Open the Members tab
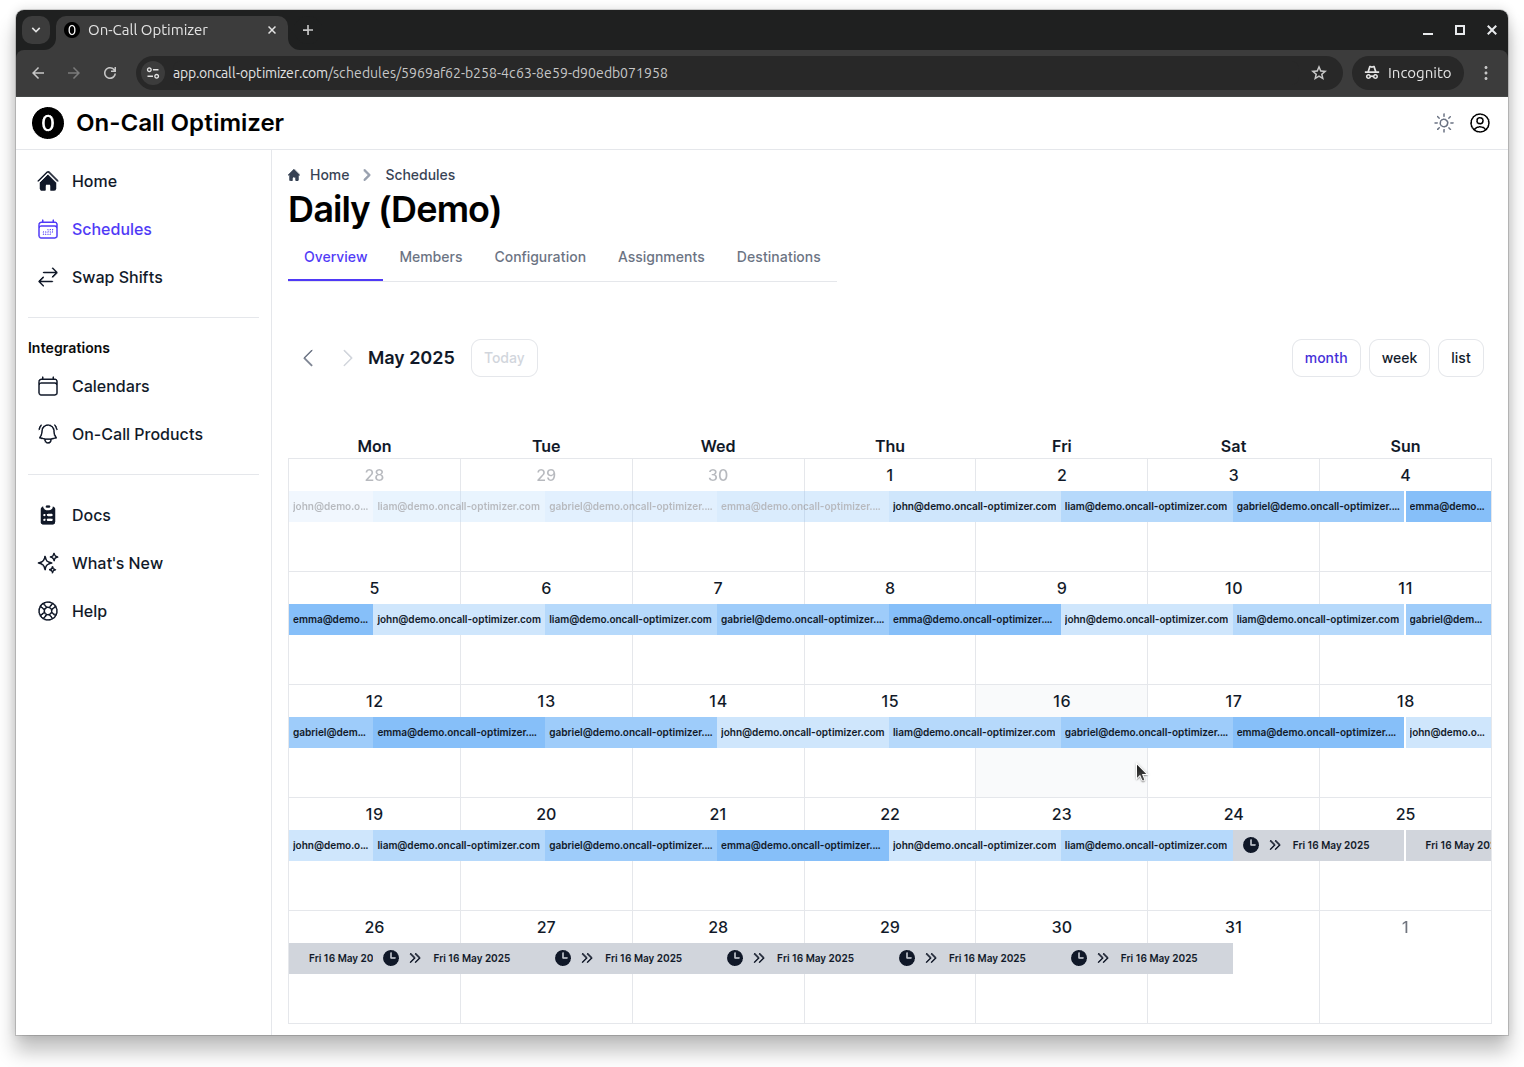The width and height of the screenshot is (1524, 1067). (430, 257)
